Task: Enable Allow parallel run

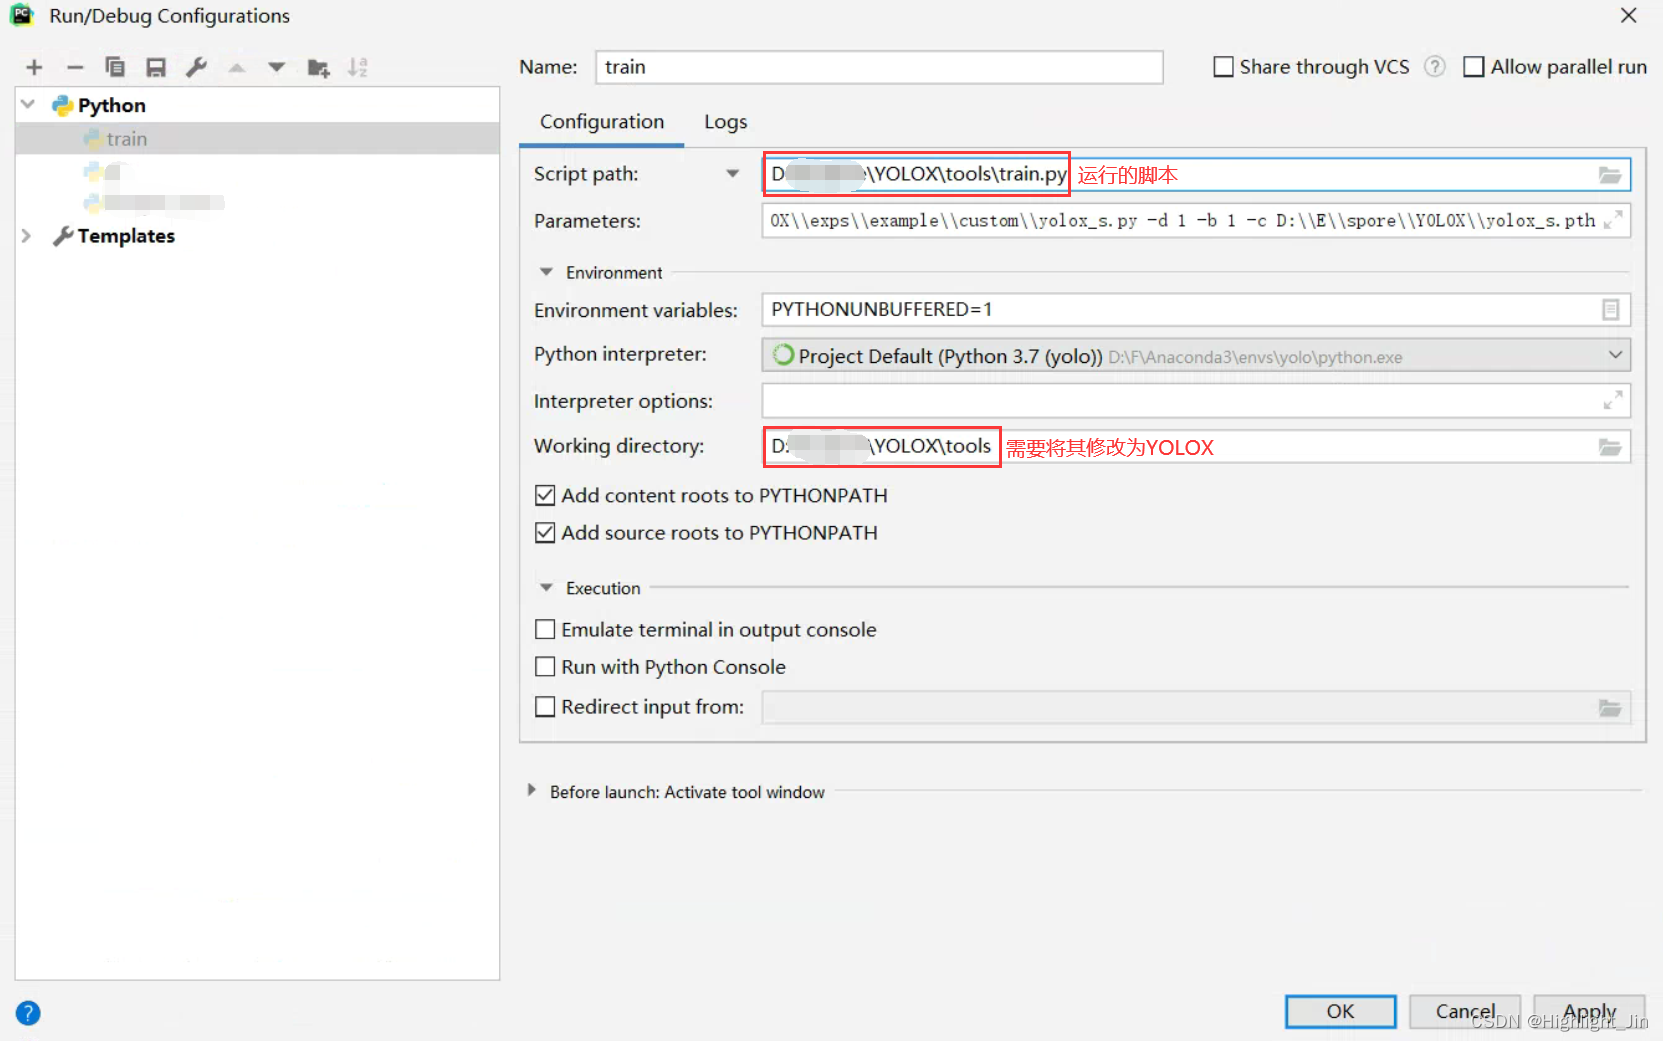Action: 1473,66
